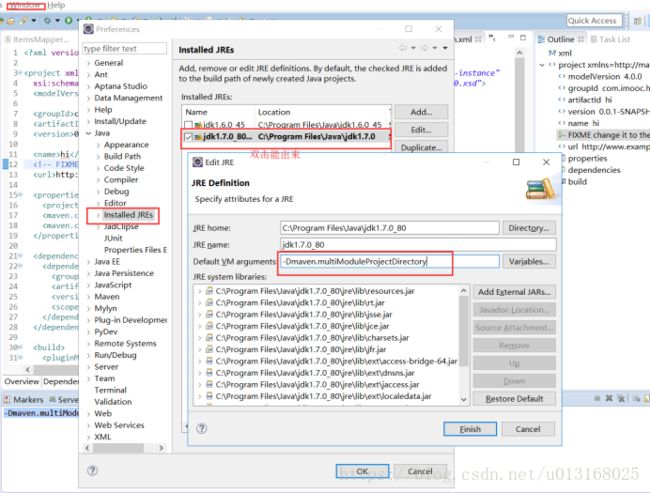Open the Window menu
The height and width of the screenshot is (493, 650).
coord(26,5)
